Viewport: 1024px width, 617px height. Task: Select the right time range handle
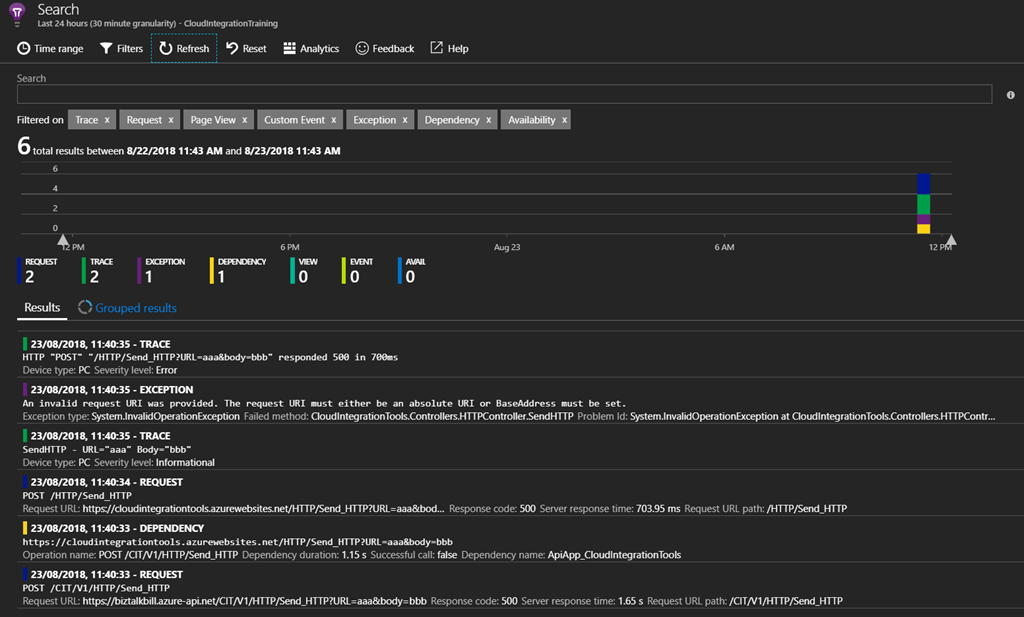click(x=952, y=240)
